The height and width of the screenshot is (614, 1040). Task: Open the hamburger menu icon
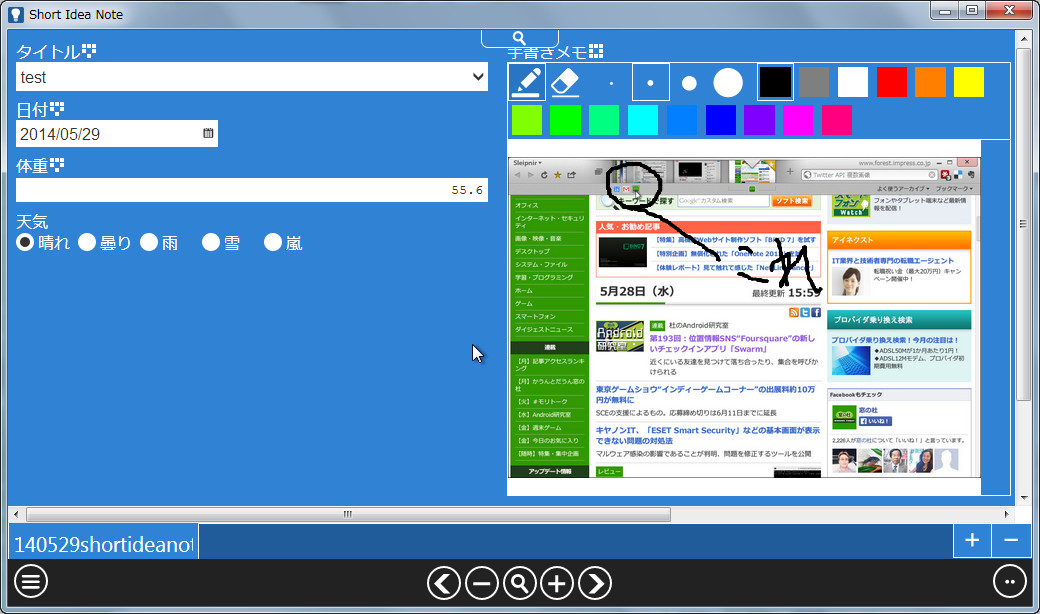pyautogui.click(x=31, y=582)
